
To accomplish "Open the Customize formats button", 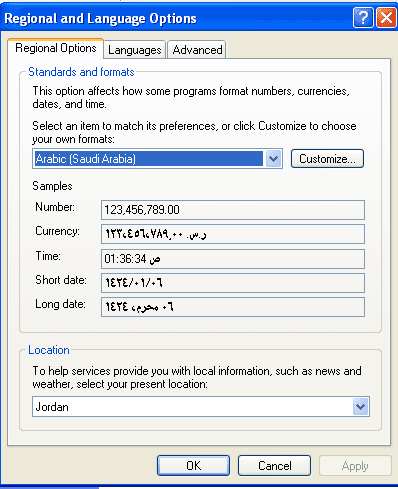I will click(x=327, y=159).
